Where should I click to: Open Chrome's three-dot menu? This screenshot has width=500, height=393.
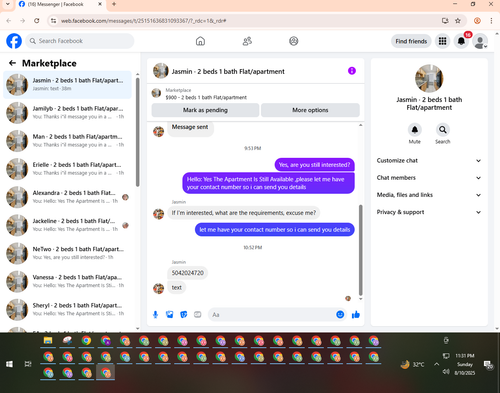tap(491, 21)
